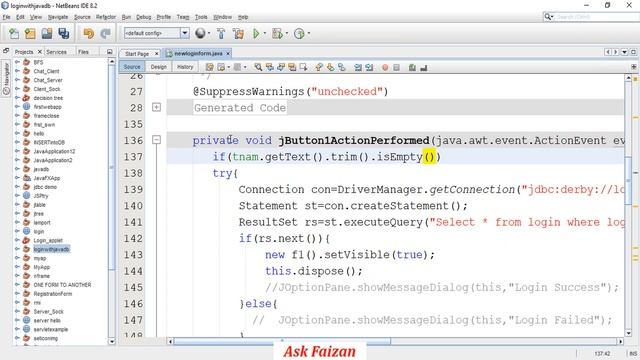Select the newloginform.java editor tab
The image size is (640, 360).
pyautogui.click(x=198, y=53)
